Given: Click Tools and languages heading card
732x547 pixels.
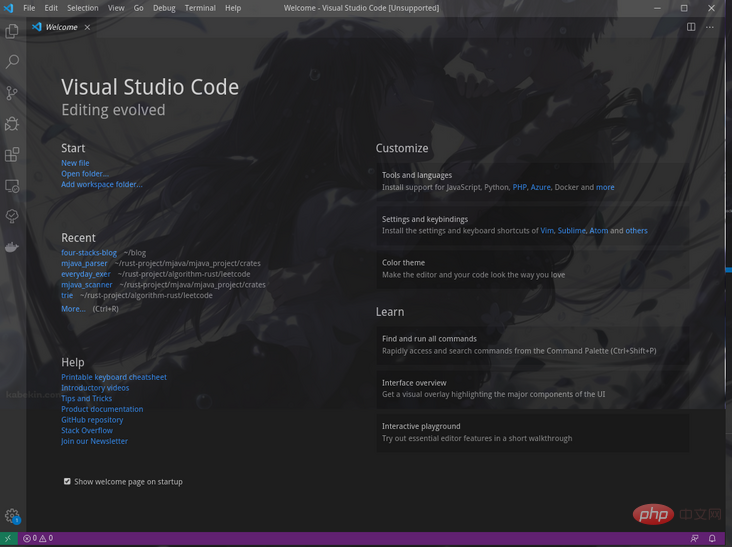Looking at the screenshot, I should click(x=533, y=181).
